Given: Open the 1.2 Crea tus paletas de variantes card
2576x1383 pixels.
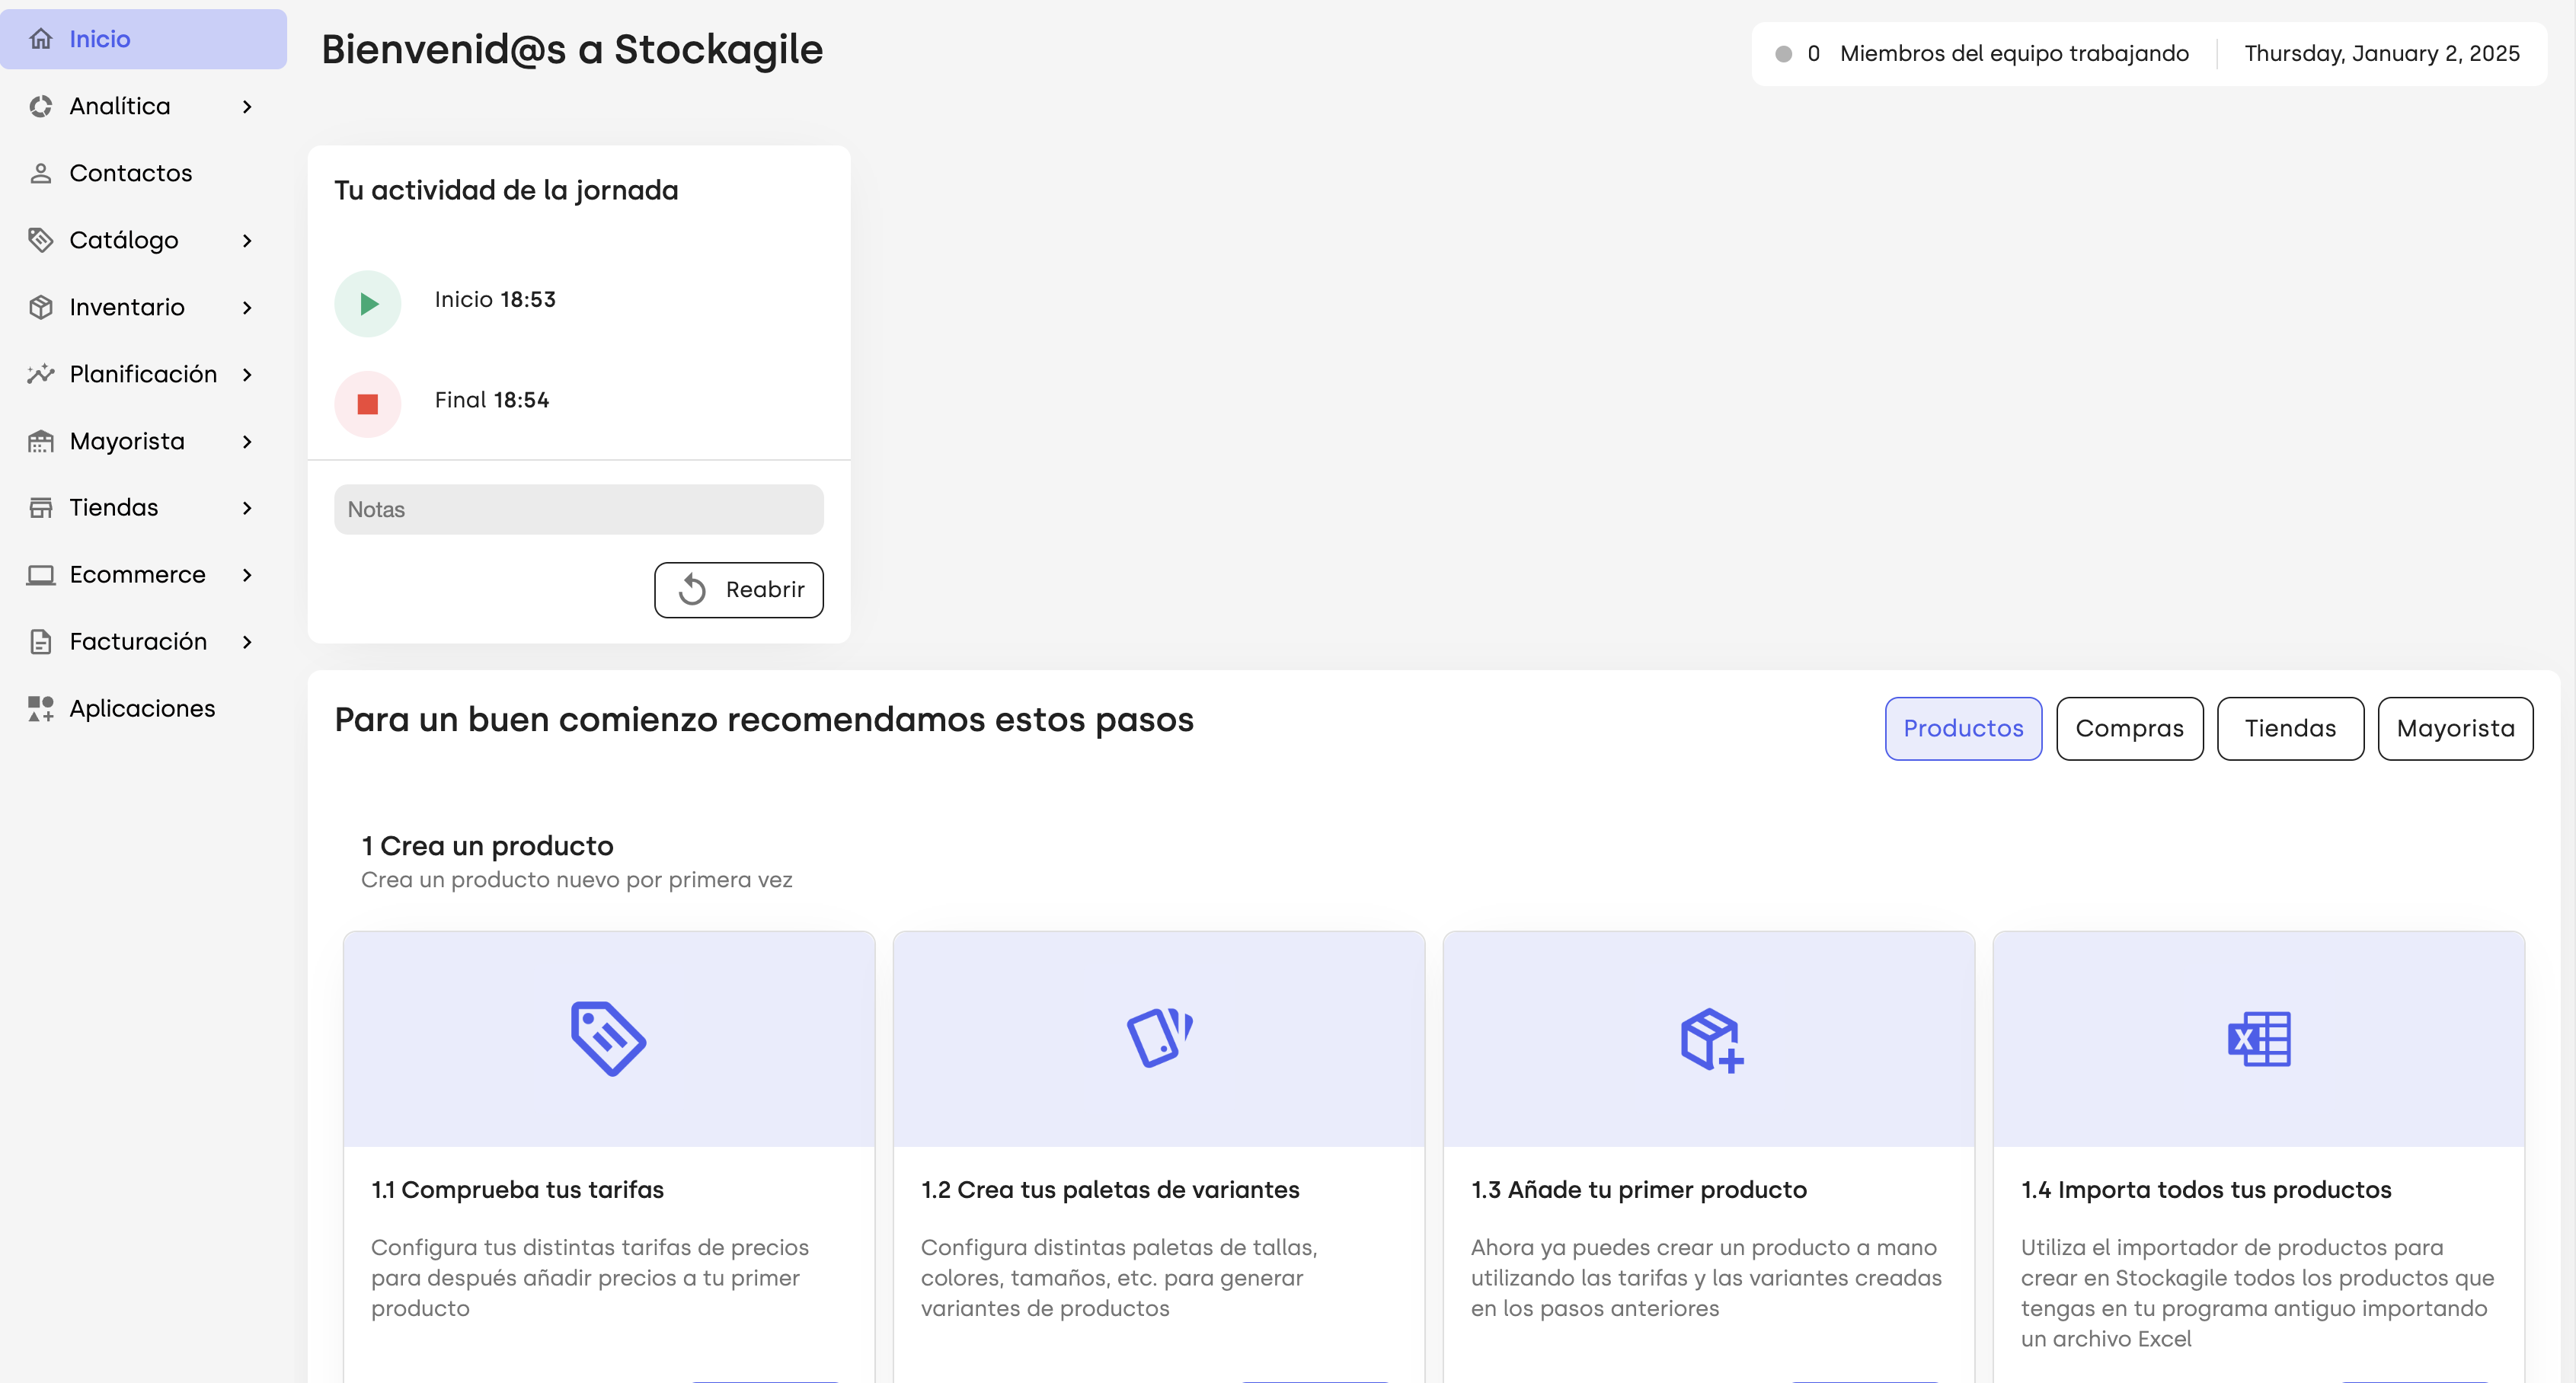Looking at the screenshot, I should click(1158, 1157).
